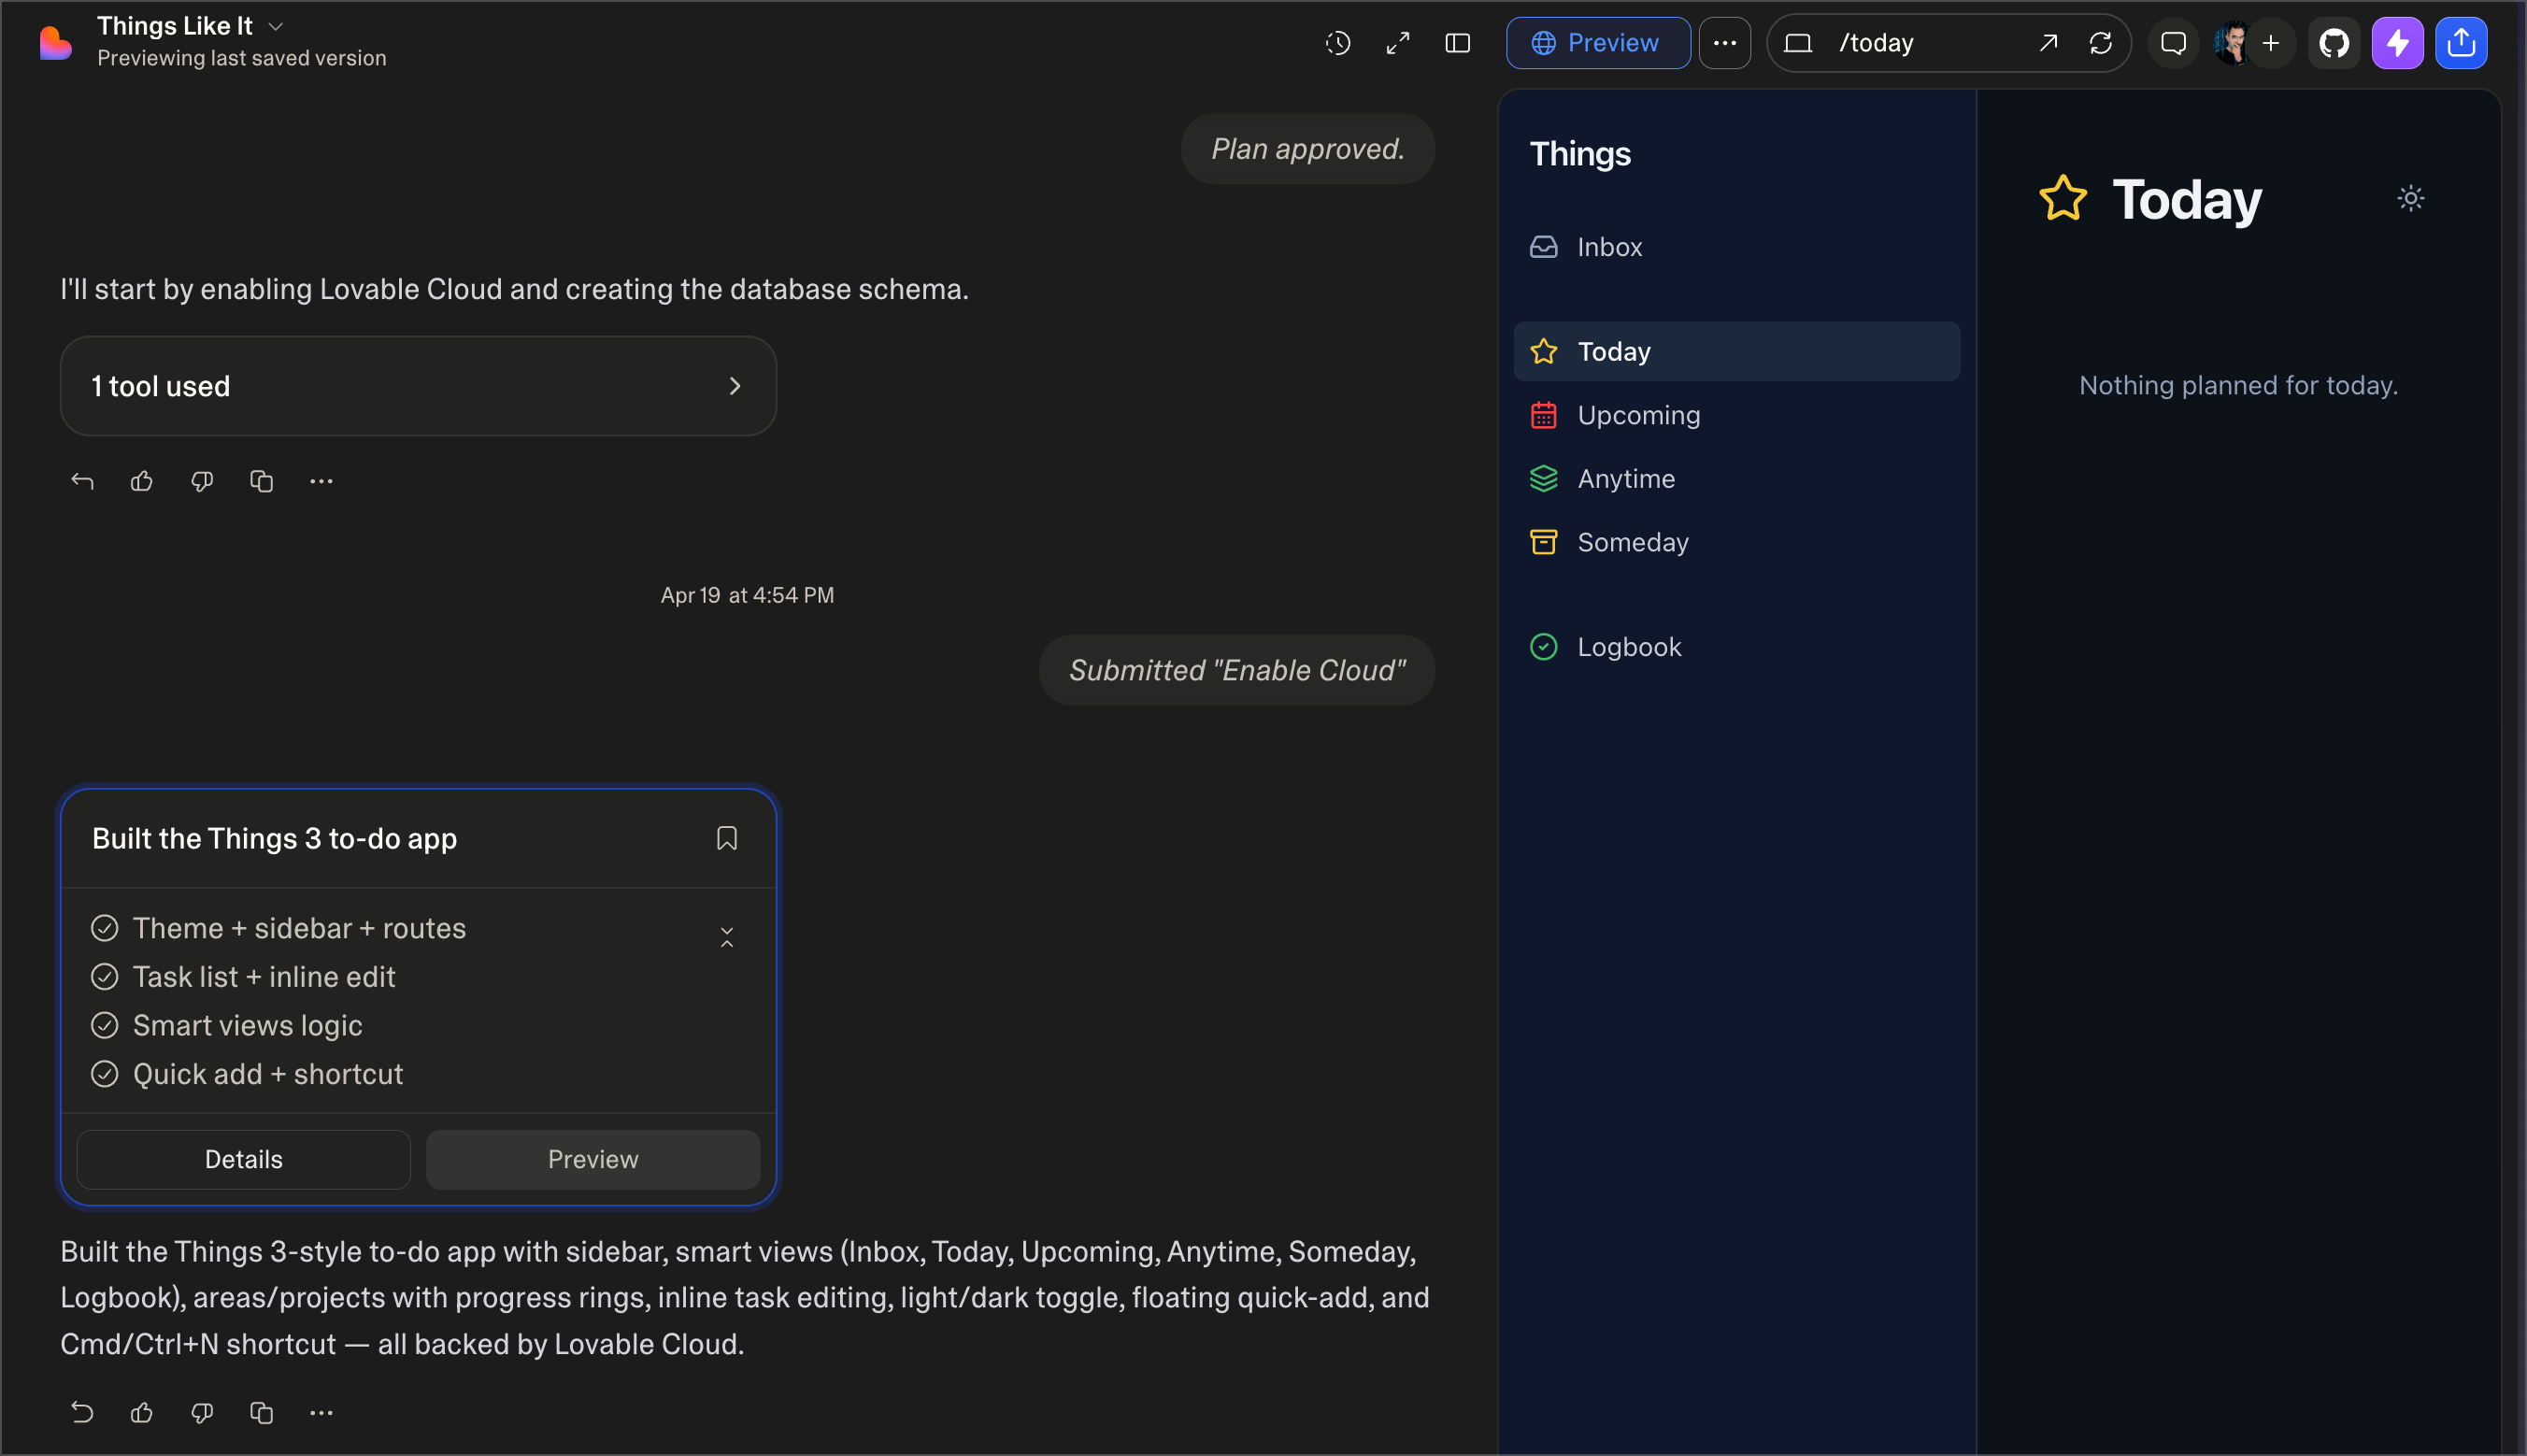Bookmark the Built the Things 3 card
The height and width of the screenshot is (1456, 2527).
point(727,838)
